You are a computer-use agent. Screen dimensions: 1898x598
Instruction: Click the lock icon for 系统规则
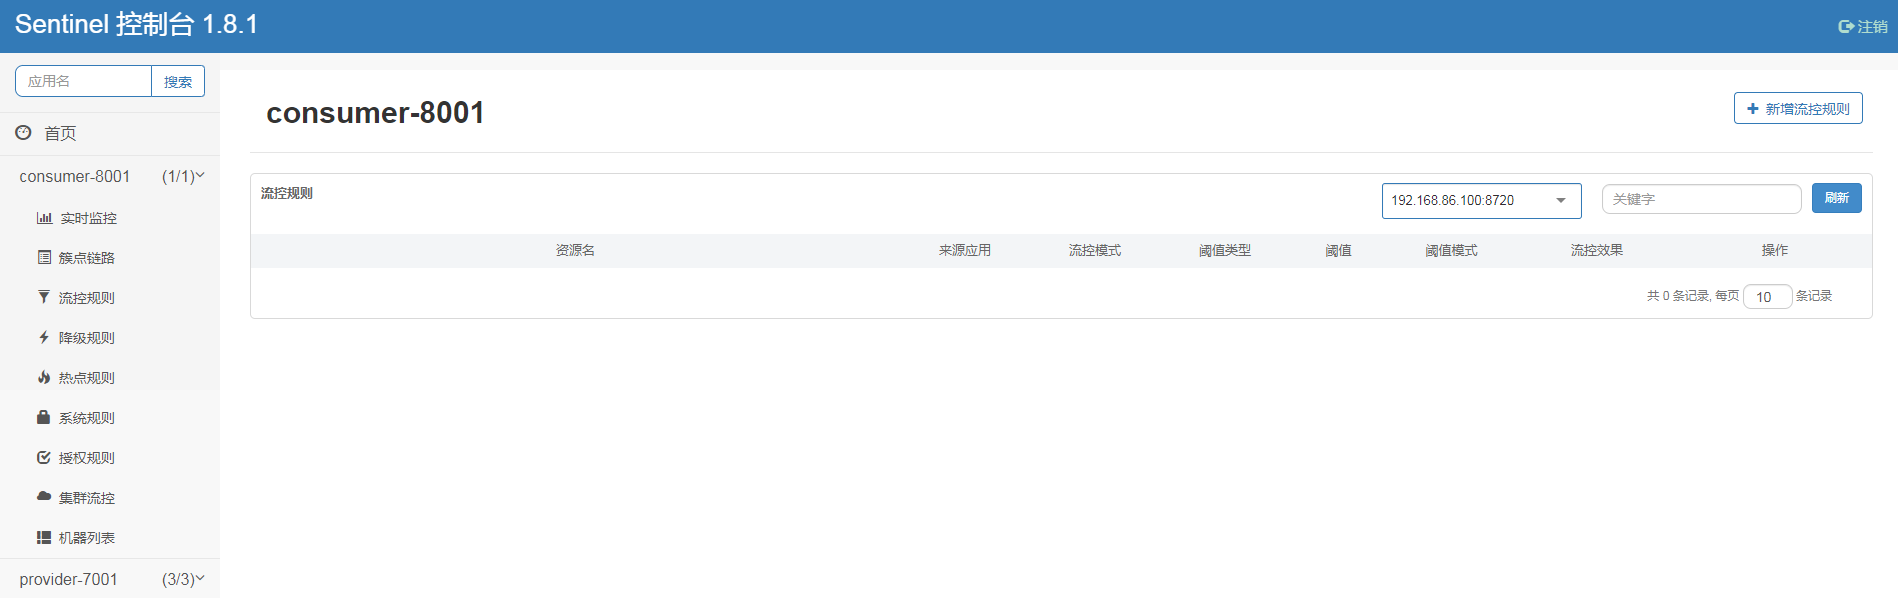(44, 417)
